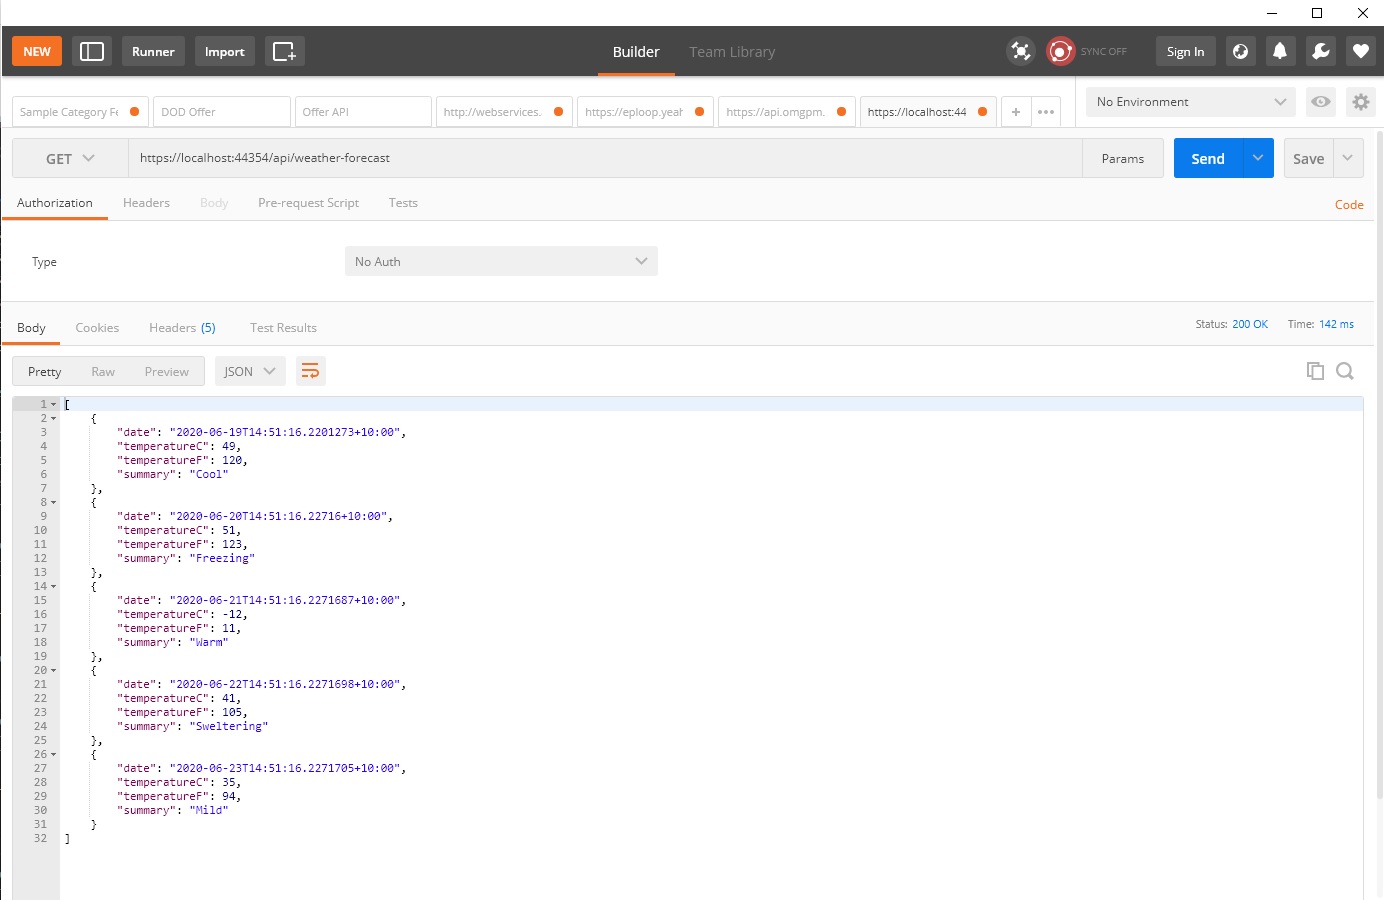Collapse JSON array at line 1
Viewport: 1384px width, 900px height.
[x=54, y=405]
